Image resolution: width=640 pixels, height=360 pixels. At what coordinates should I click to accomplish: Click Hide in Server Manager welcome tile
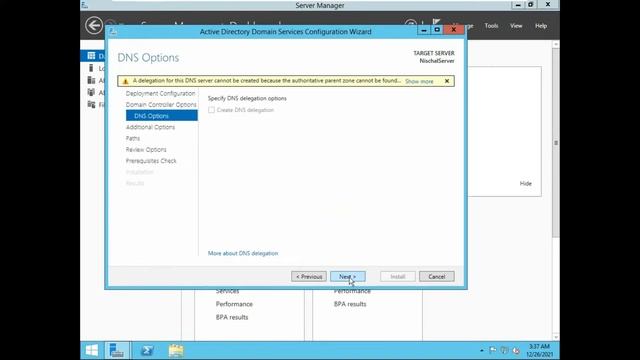point(525,183)
